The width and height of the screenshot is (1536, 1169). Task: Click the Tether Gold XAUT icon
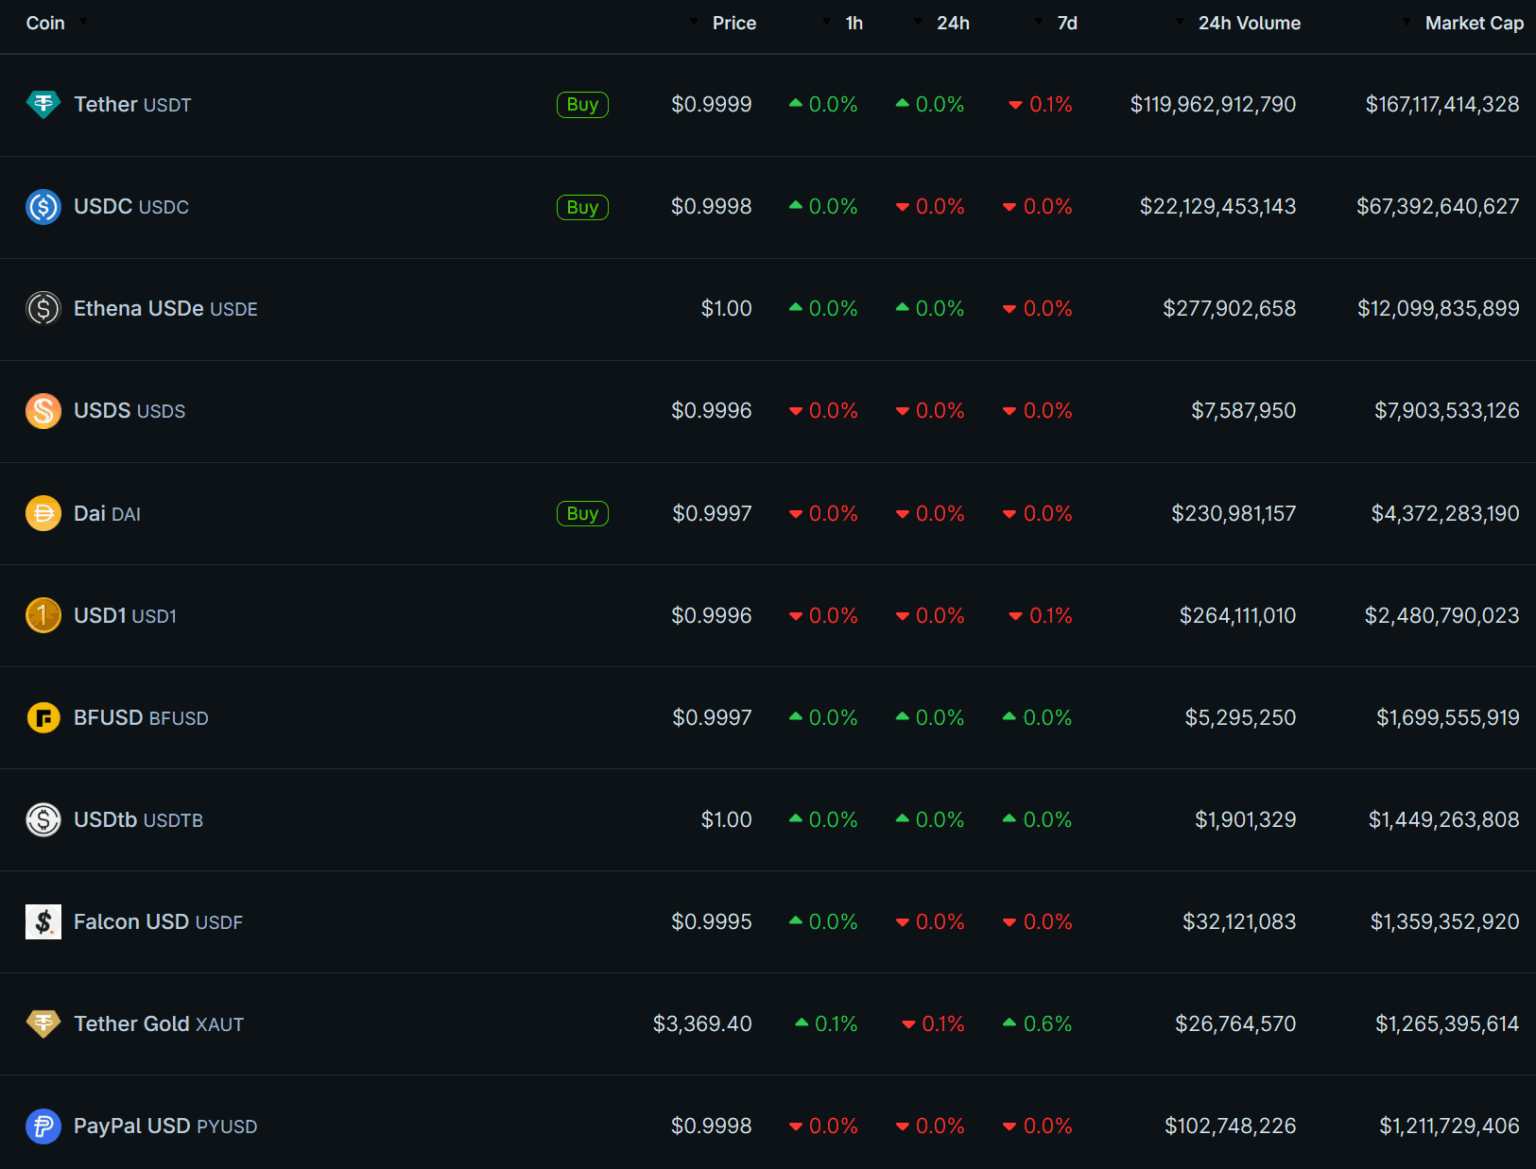43,1024
